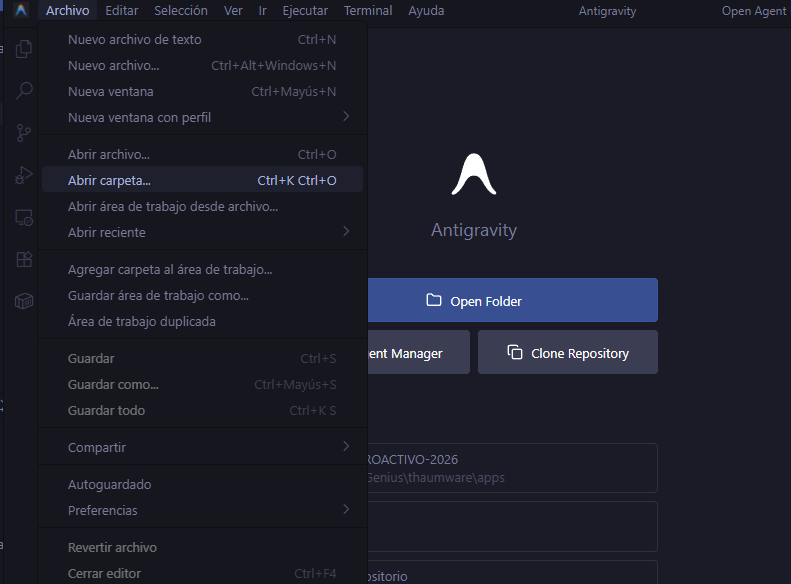
Task: Open the Extensions icon in sidebar
Action: click(x=23, y=260)
